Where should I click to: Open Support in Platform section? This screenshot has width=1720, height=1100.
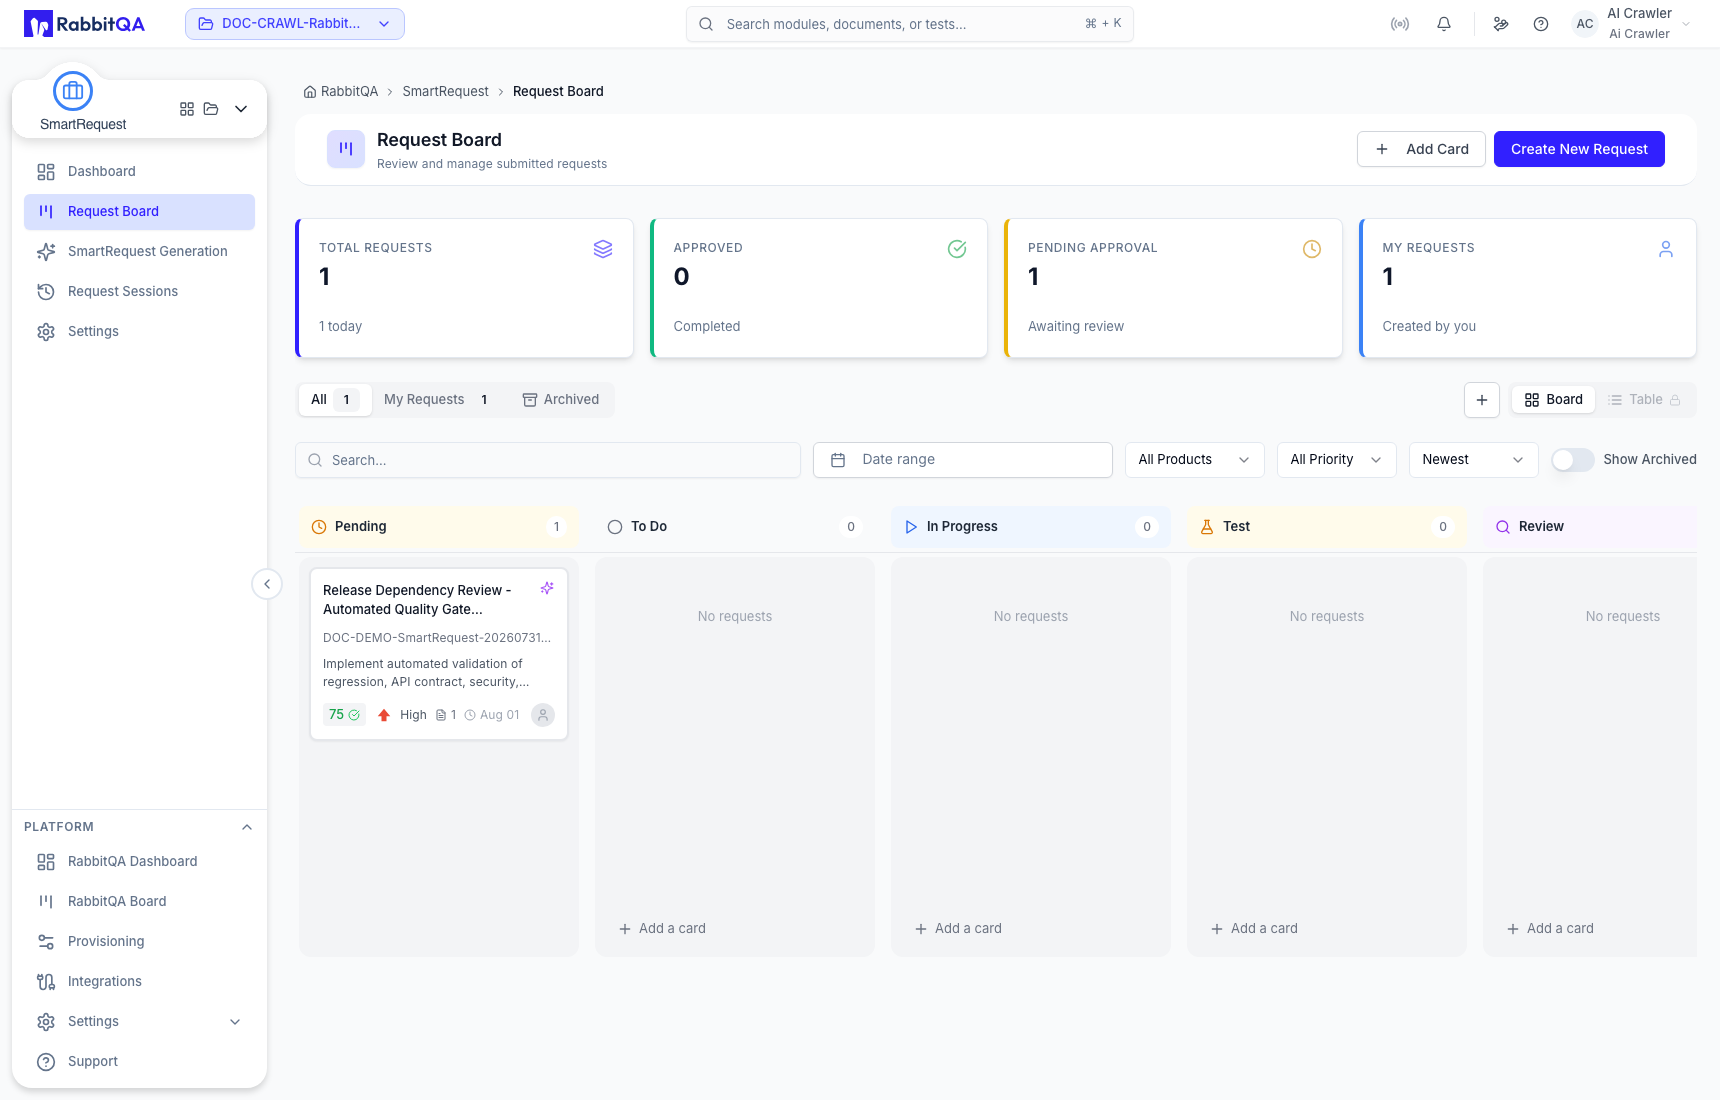coord(139,1062)
